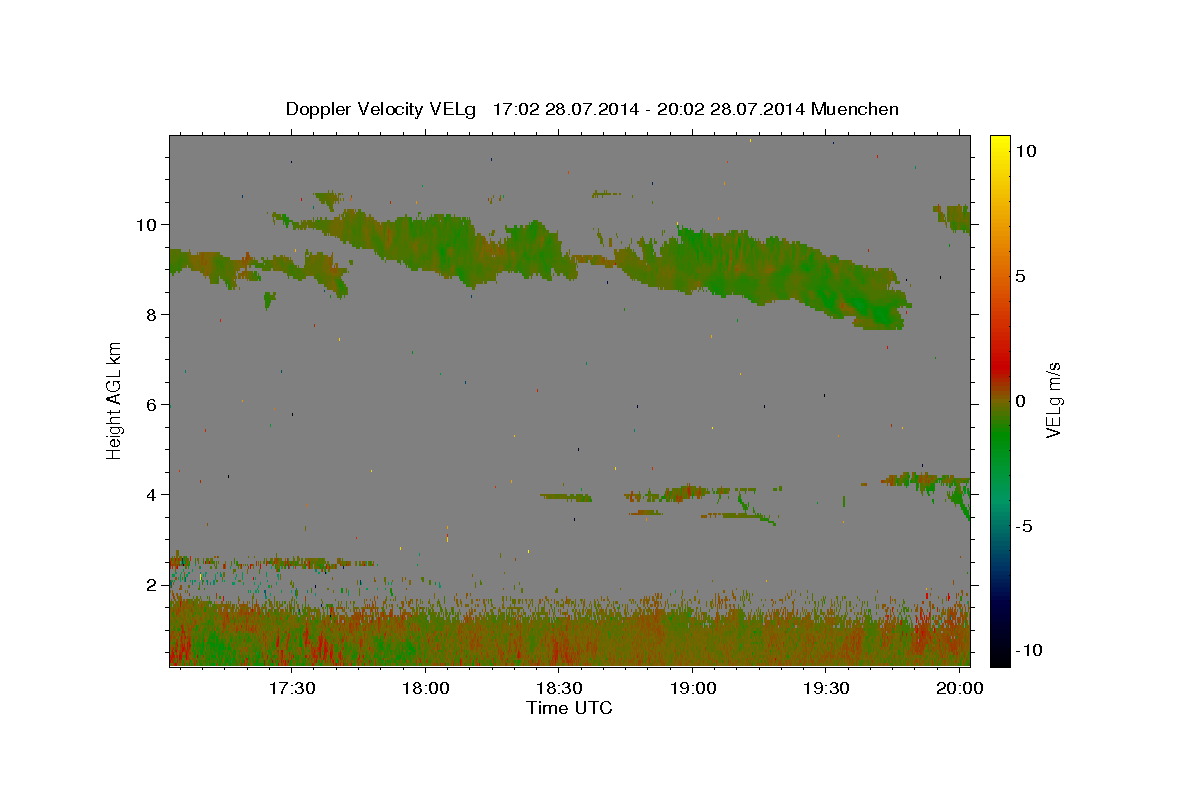Click the 19:30 time tick label
Viewport: 1200px width, 800px height.
click(827, 689)
